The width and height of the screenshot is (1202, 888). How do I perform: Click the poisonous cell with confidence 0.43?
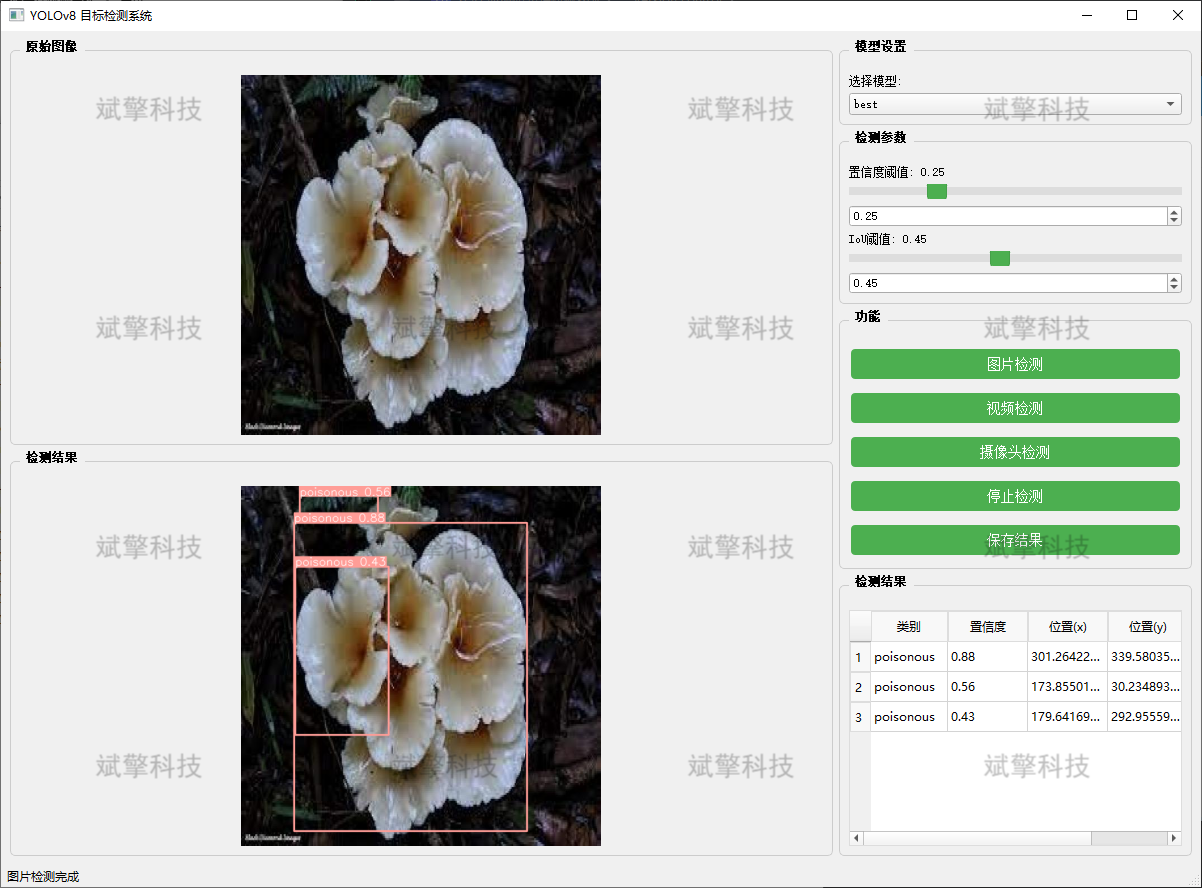click(909, 717)
